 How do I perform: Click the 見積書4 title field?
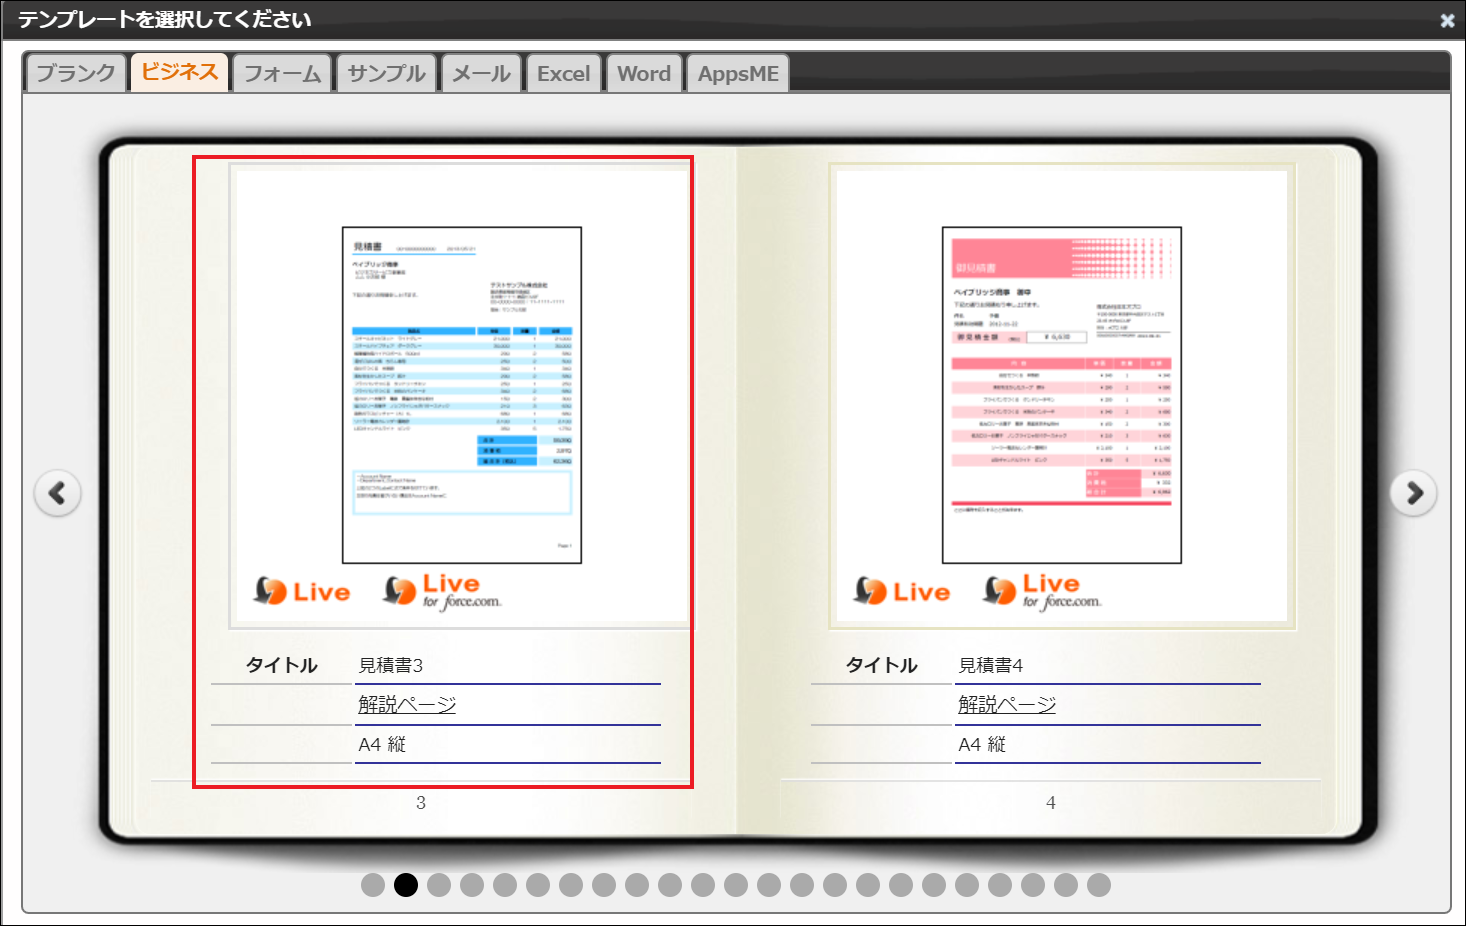pos(1107,666)
